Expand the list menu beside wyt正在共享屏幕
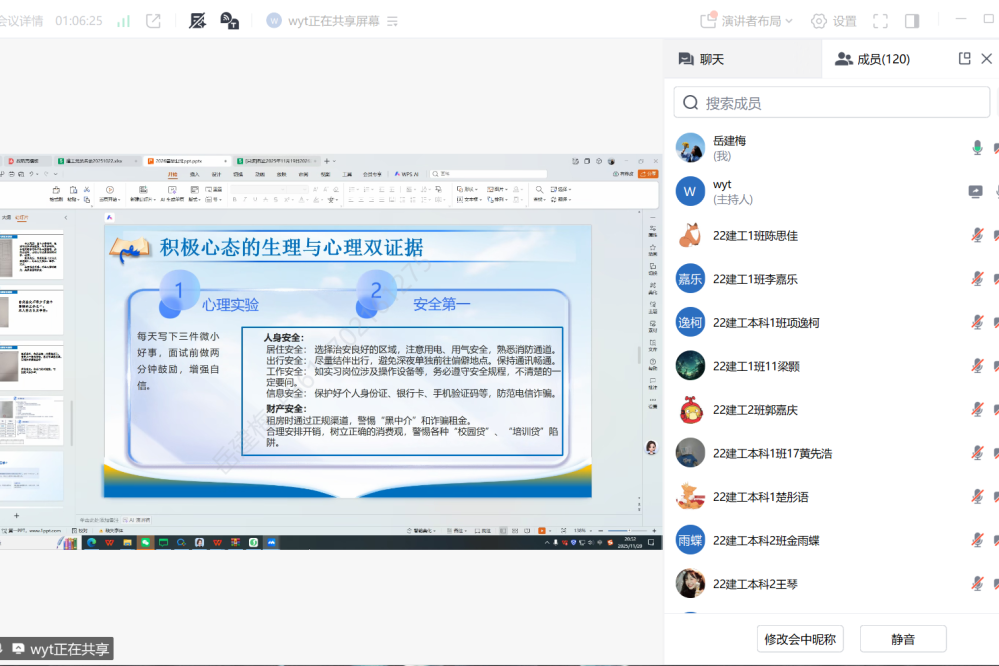999x666 pixels. click(x=392, y=21)
